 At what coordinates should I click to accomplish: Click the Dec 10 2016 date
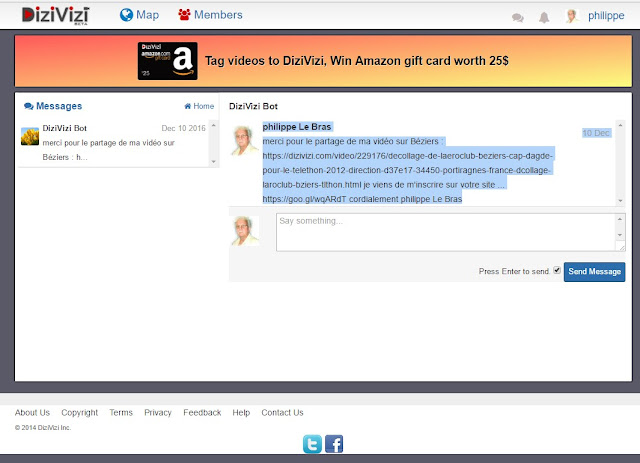coord(183,128)
